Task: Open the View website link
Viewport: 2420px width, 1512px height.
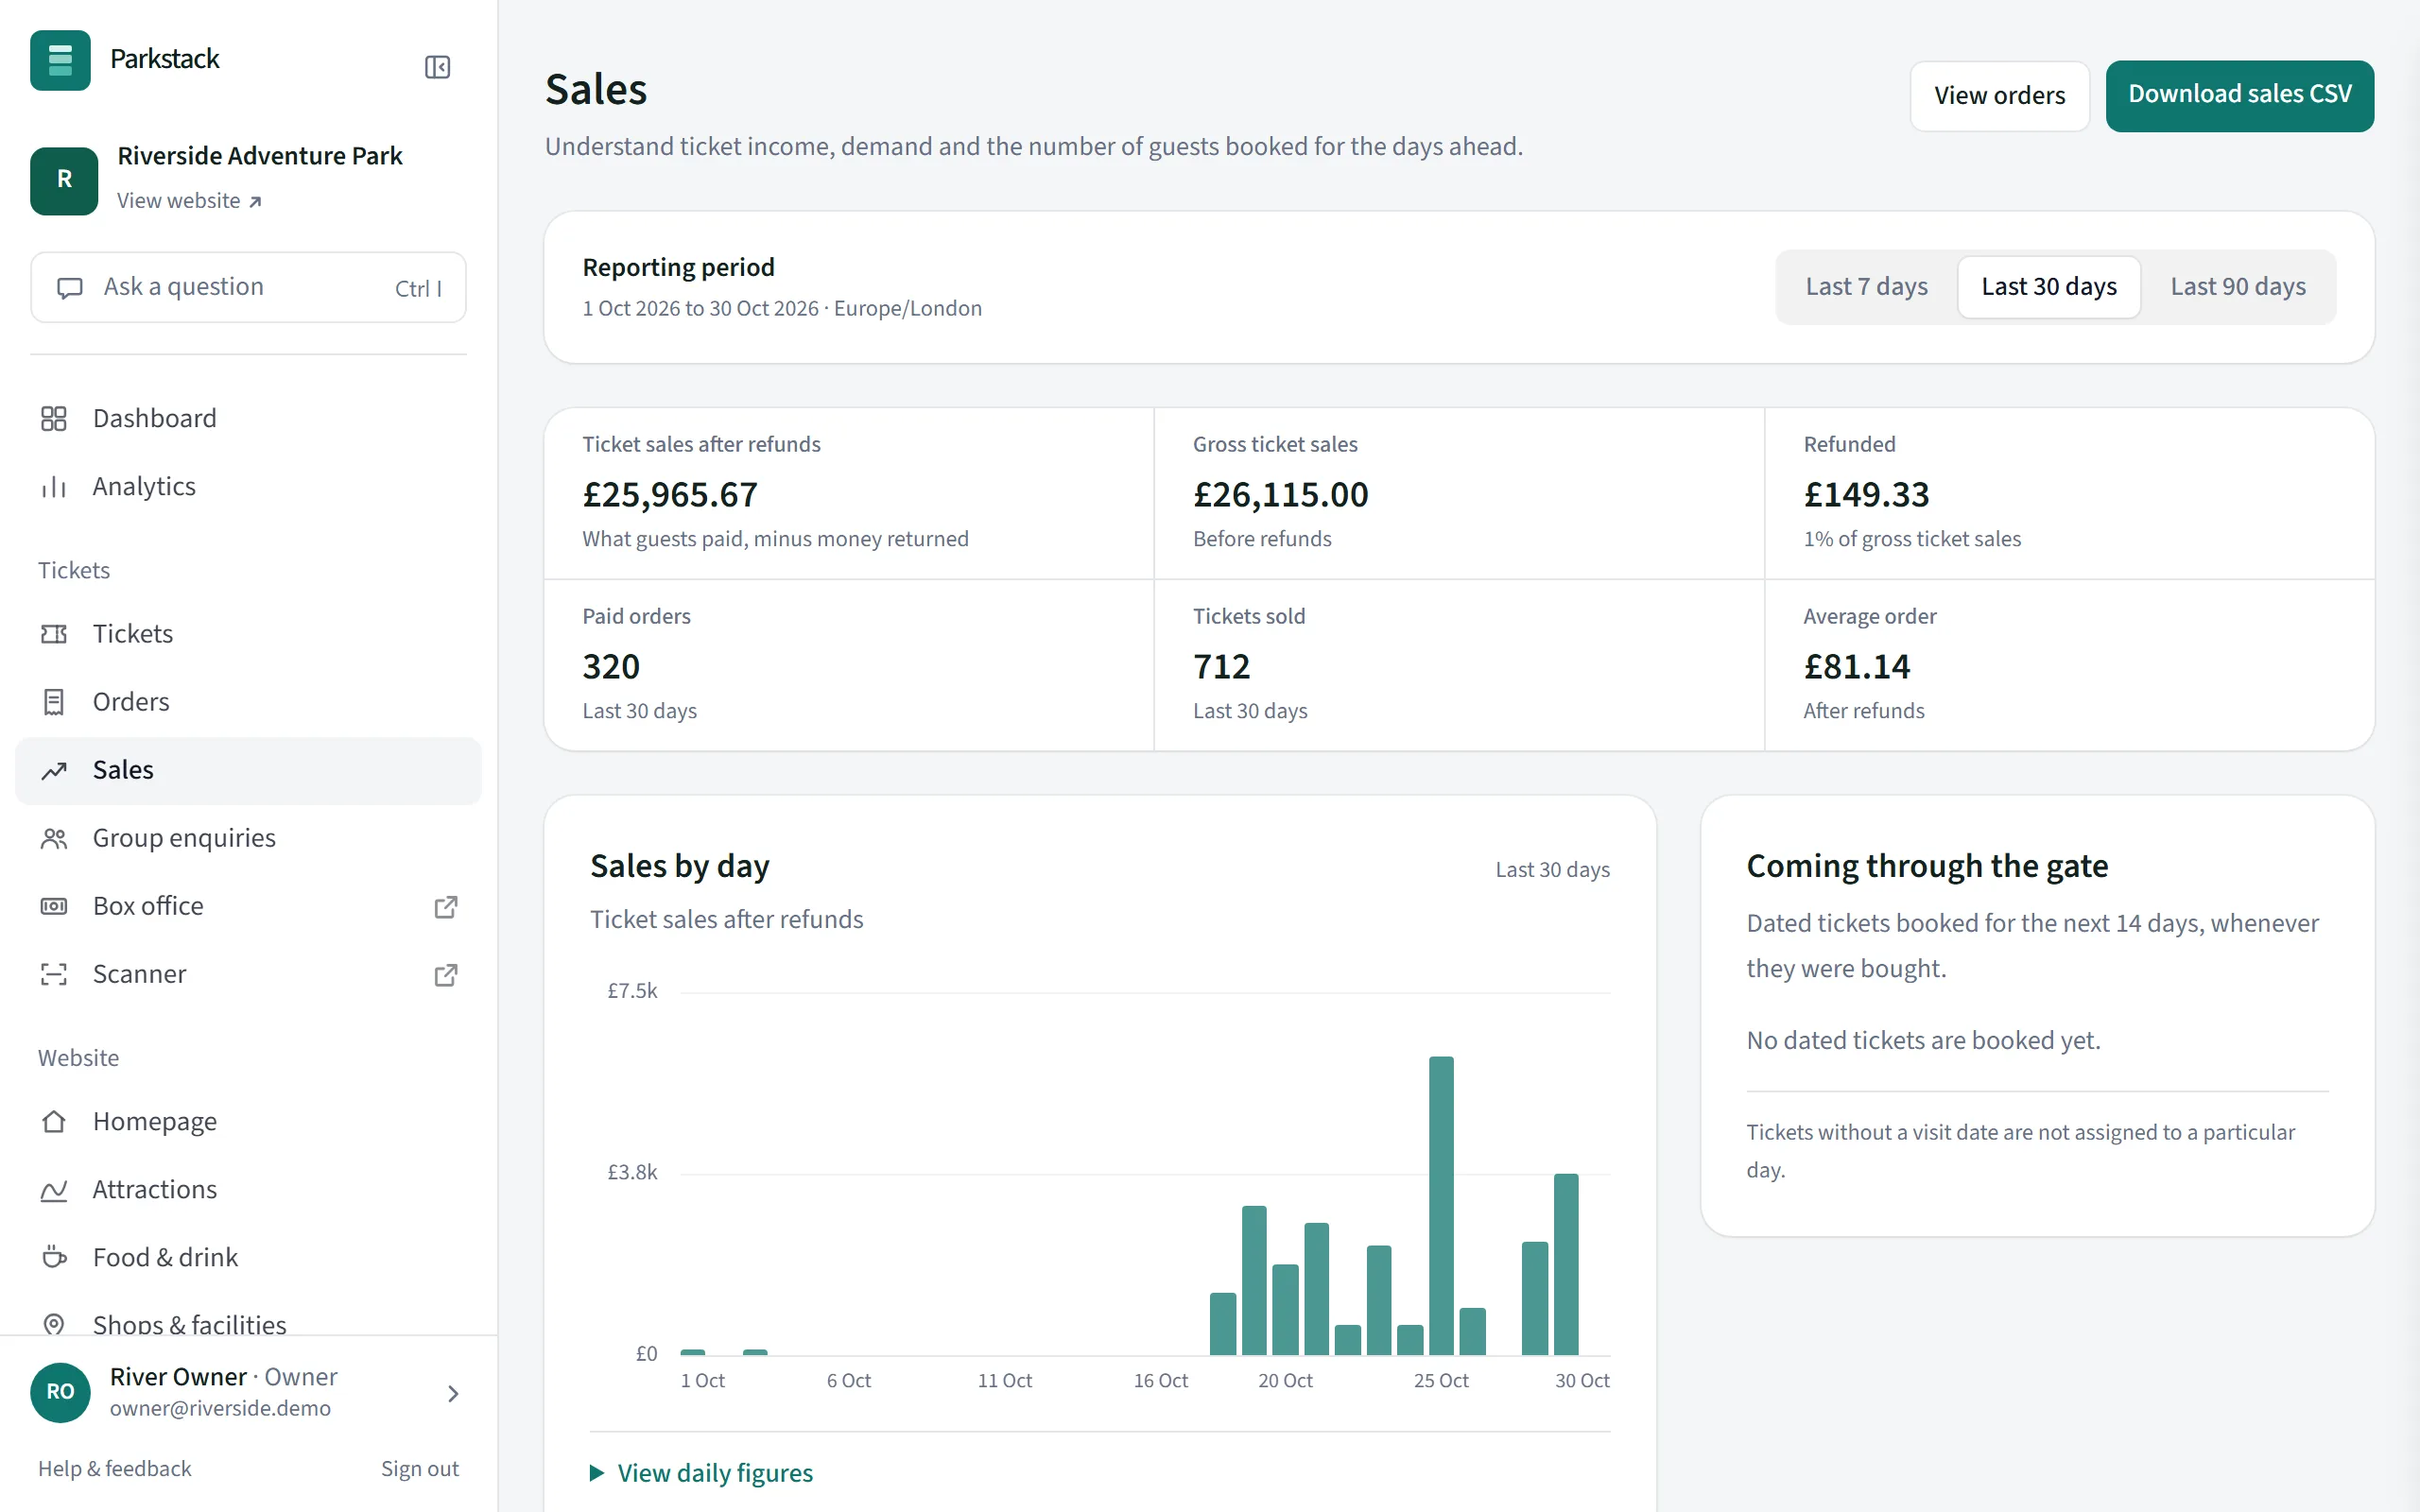Action: point(189,201)
